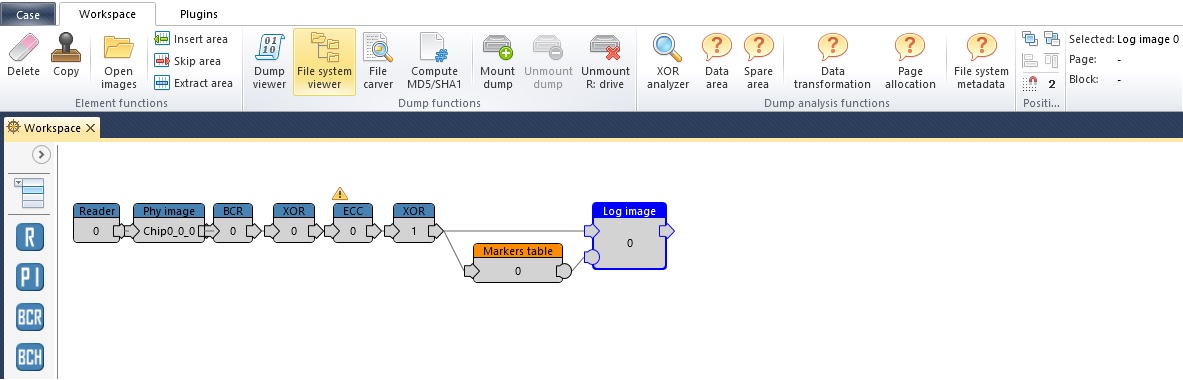The image size is (1183, 380).
Task: Toggle the snap position magnet icon
Action: pos(1030,84)
